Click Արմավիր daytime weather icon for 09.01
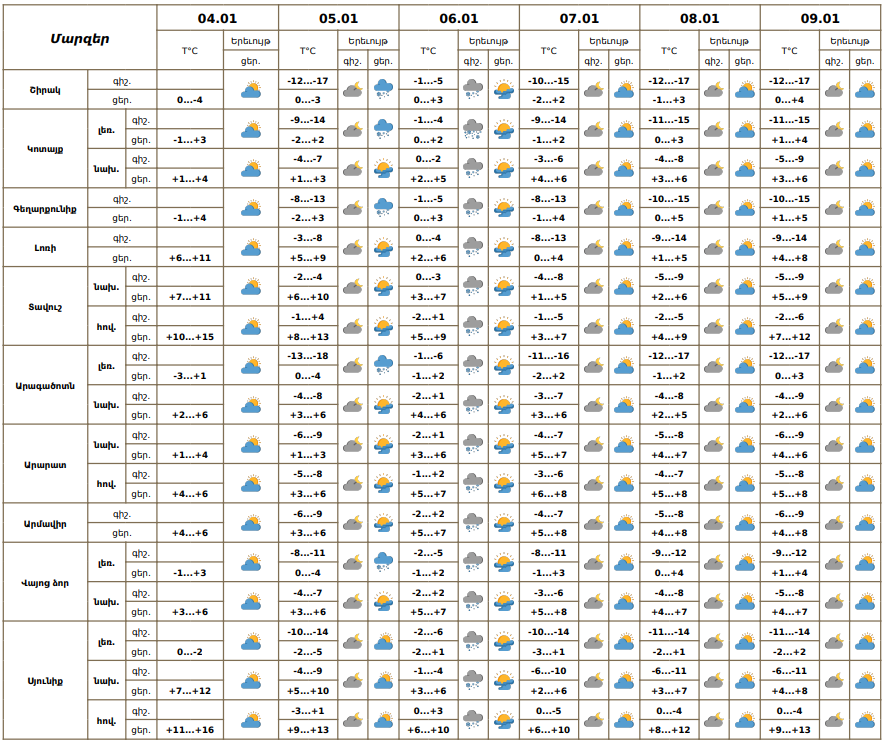The image size is (883, 743). 864,523
